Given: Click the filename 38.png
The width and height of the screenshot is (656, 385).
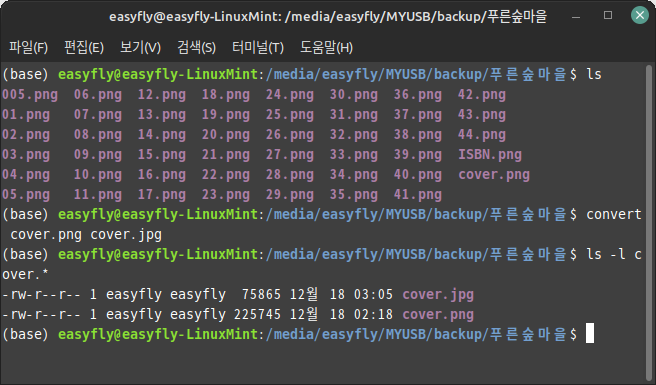Looking at the screenshot, I should point(418,135).
